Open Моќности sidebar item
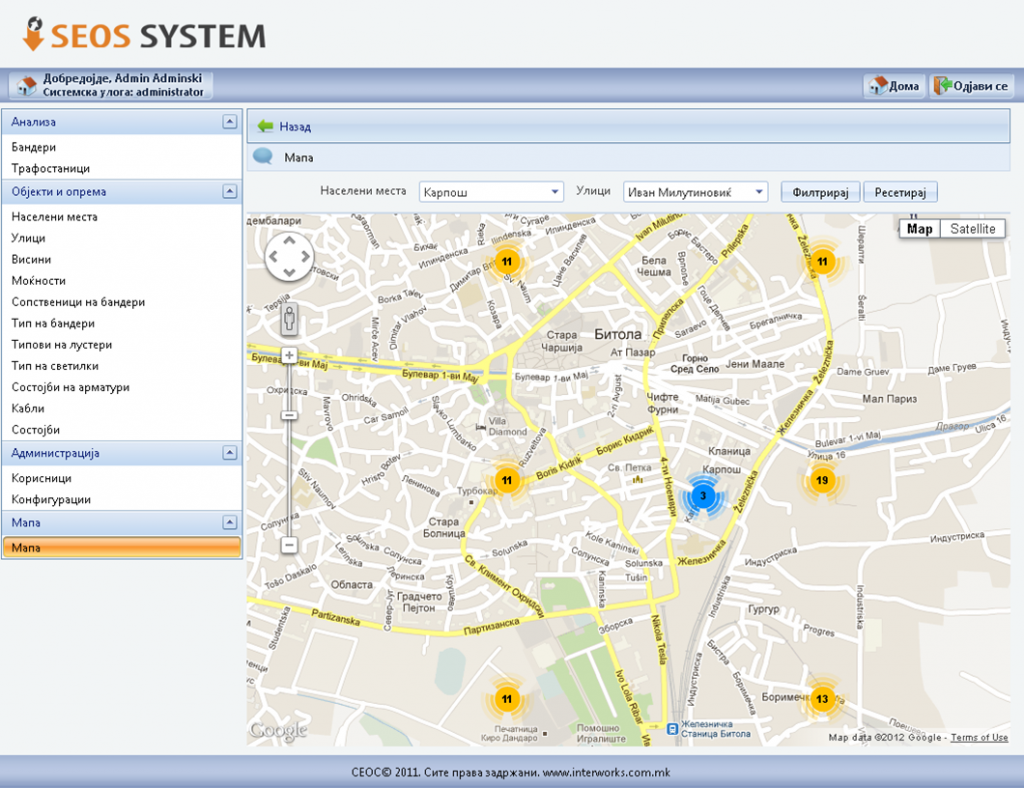The image size is (1024, 788). (x=39, y=281)
